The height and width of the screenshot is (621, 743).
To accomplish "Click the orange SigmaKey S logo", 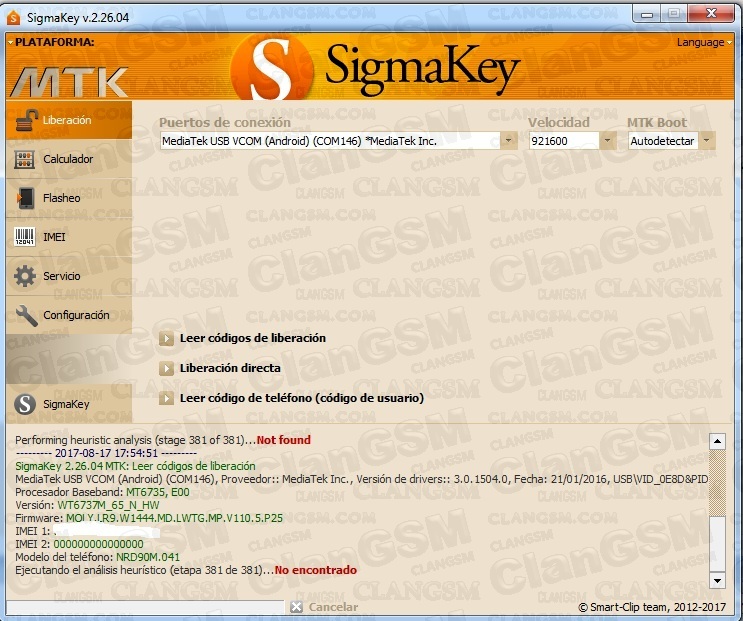I will click(x=272, y=67).
